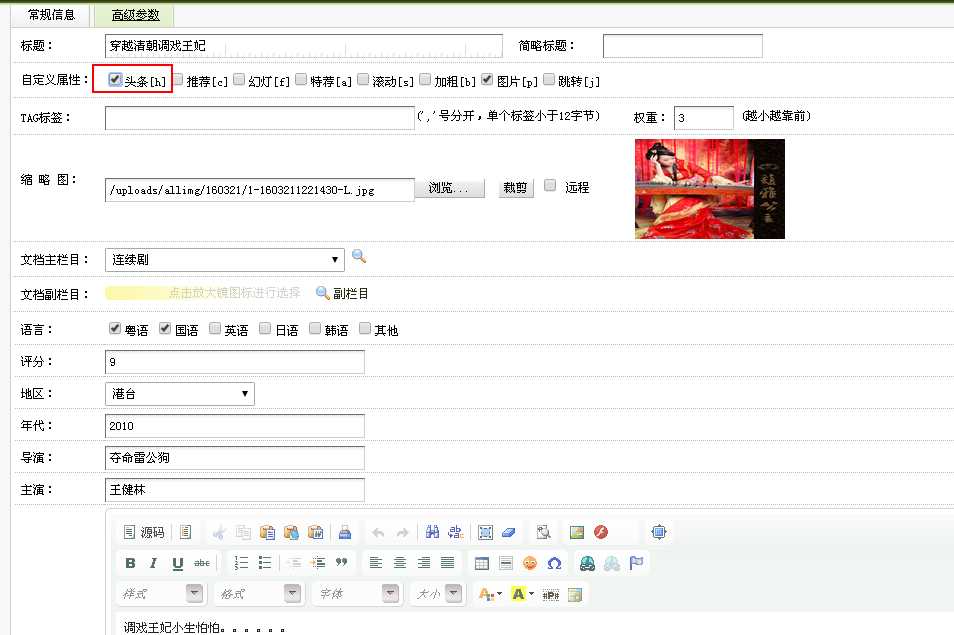The image size is (954, 635).
Task: Click the Paste as plain text icon
Action: pyautogui.click(x=291, y=533)
